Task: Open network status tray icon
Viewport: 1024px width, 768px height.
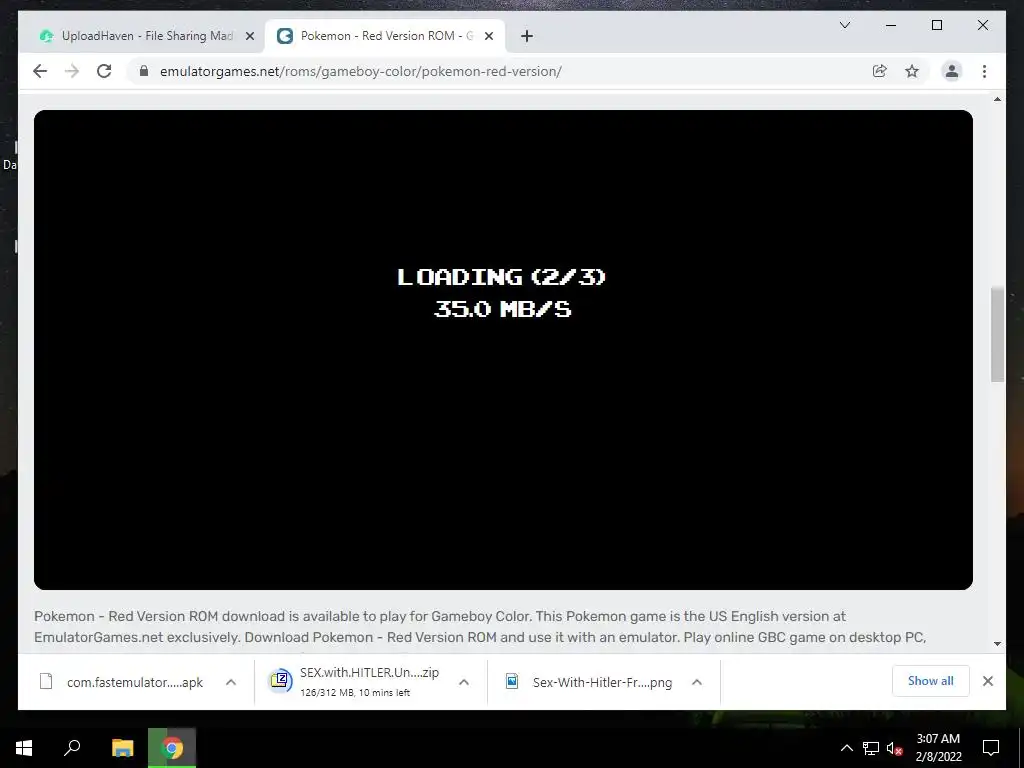Action: (871, 748)
